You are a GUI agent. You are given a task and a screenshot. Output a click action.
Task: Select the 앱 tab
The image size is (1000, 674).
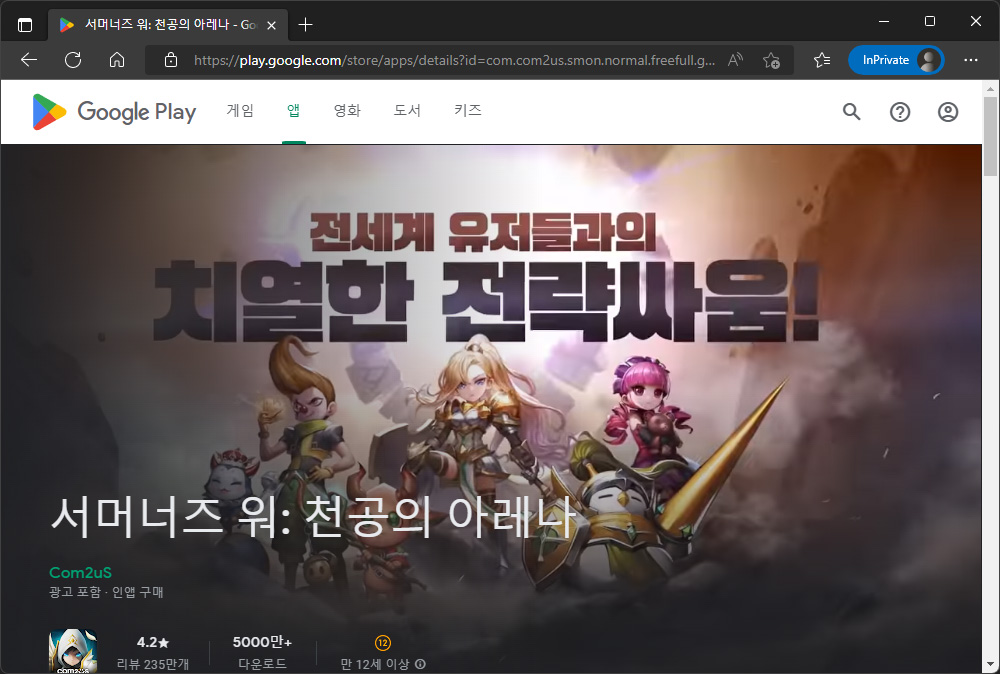[x=293, y=111]
